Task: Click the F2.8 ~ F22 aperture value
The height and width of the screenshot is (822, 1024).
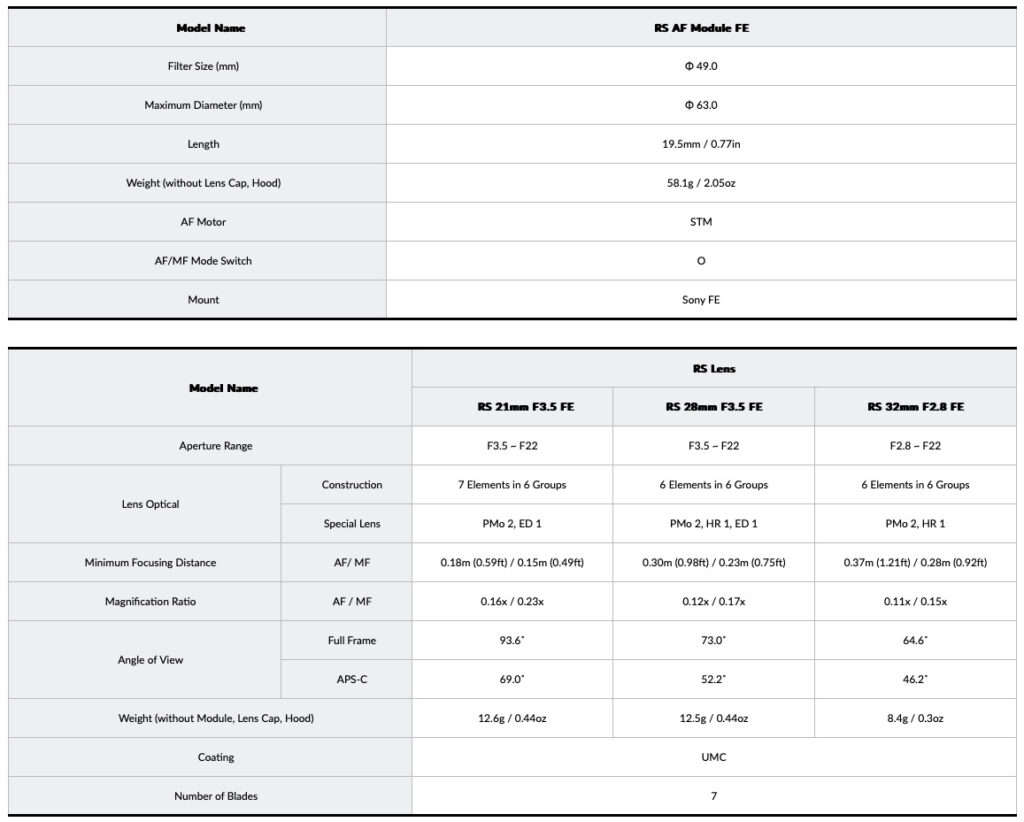Action: 915,446
